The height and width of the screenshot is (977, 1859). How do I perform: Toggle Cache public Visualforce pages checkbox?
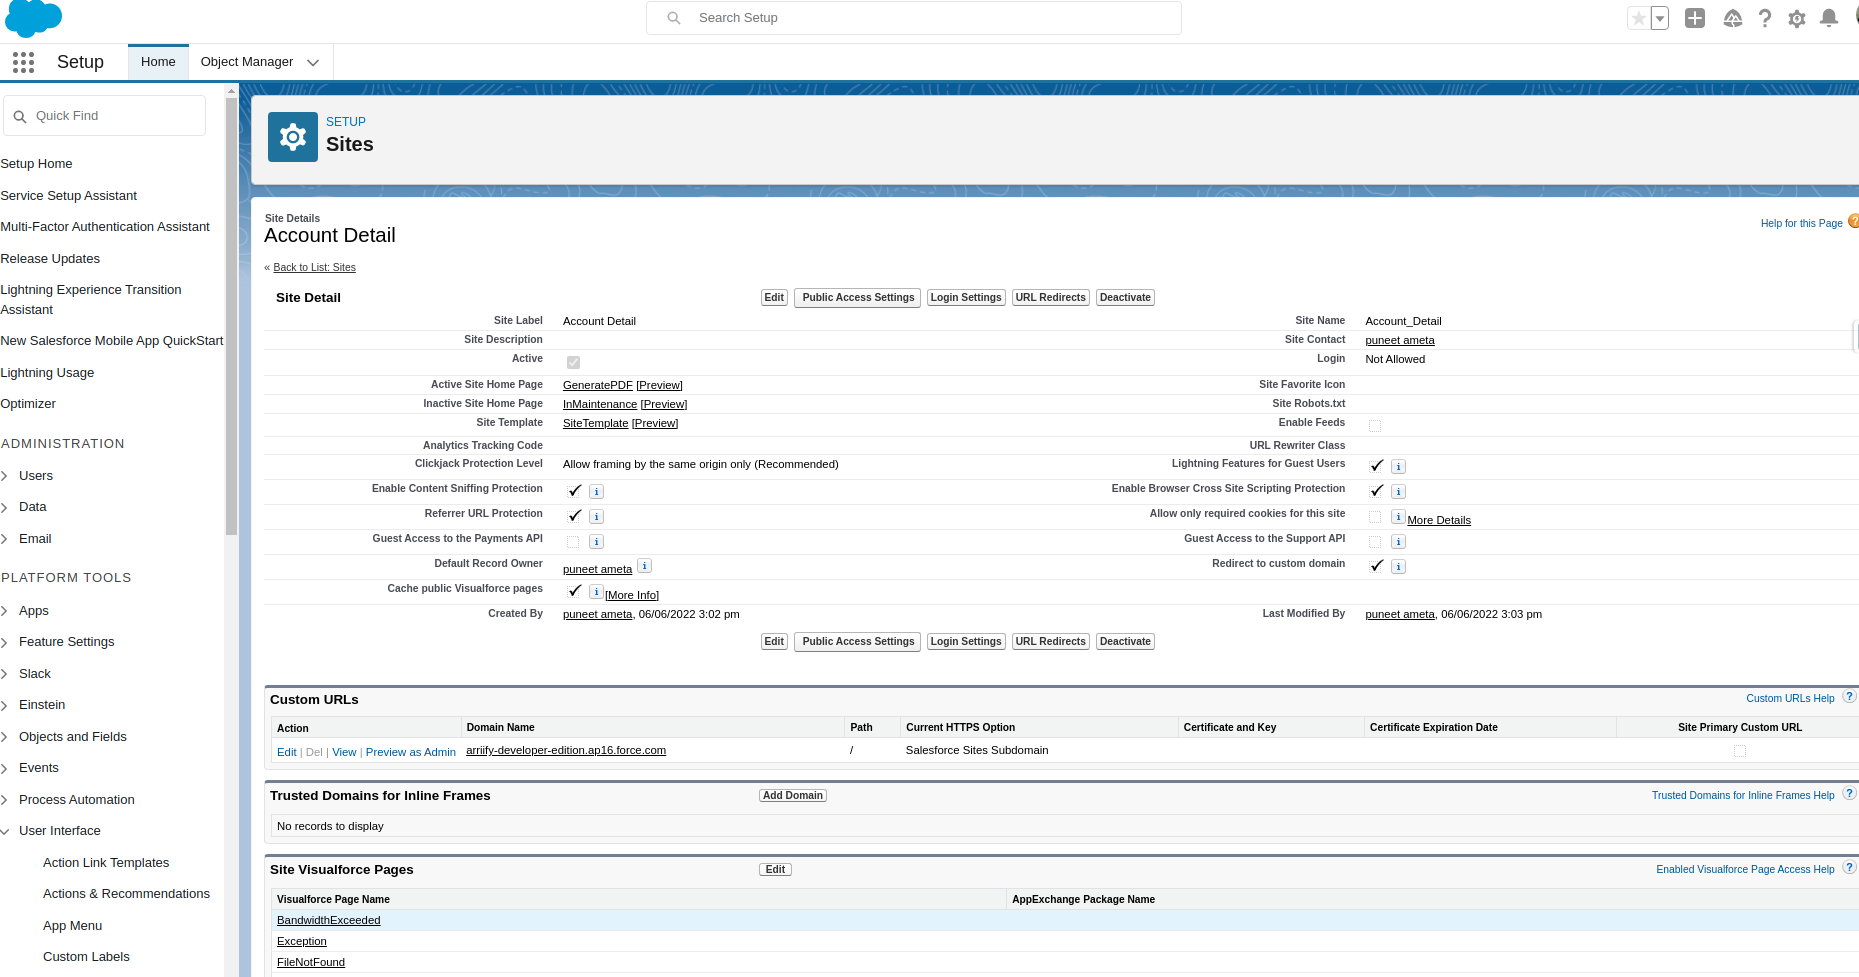coord(574,591)
